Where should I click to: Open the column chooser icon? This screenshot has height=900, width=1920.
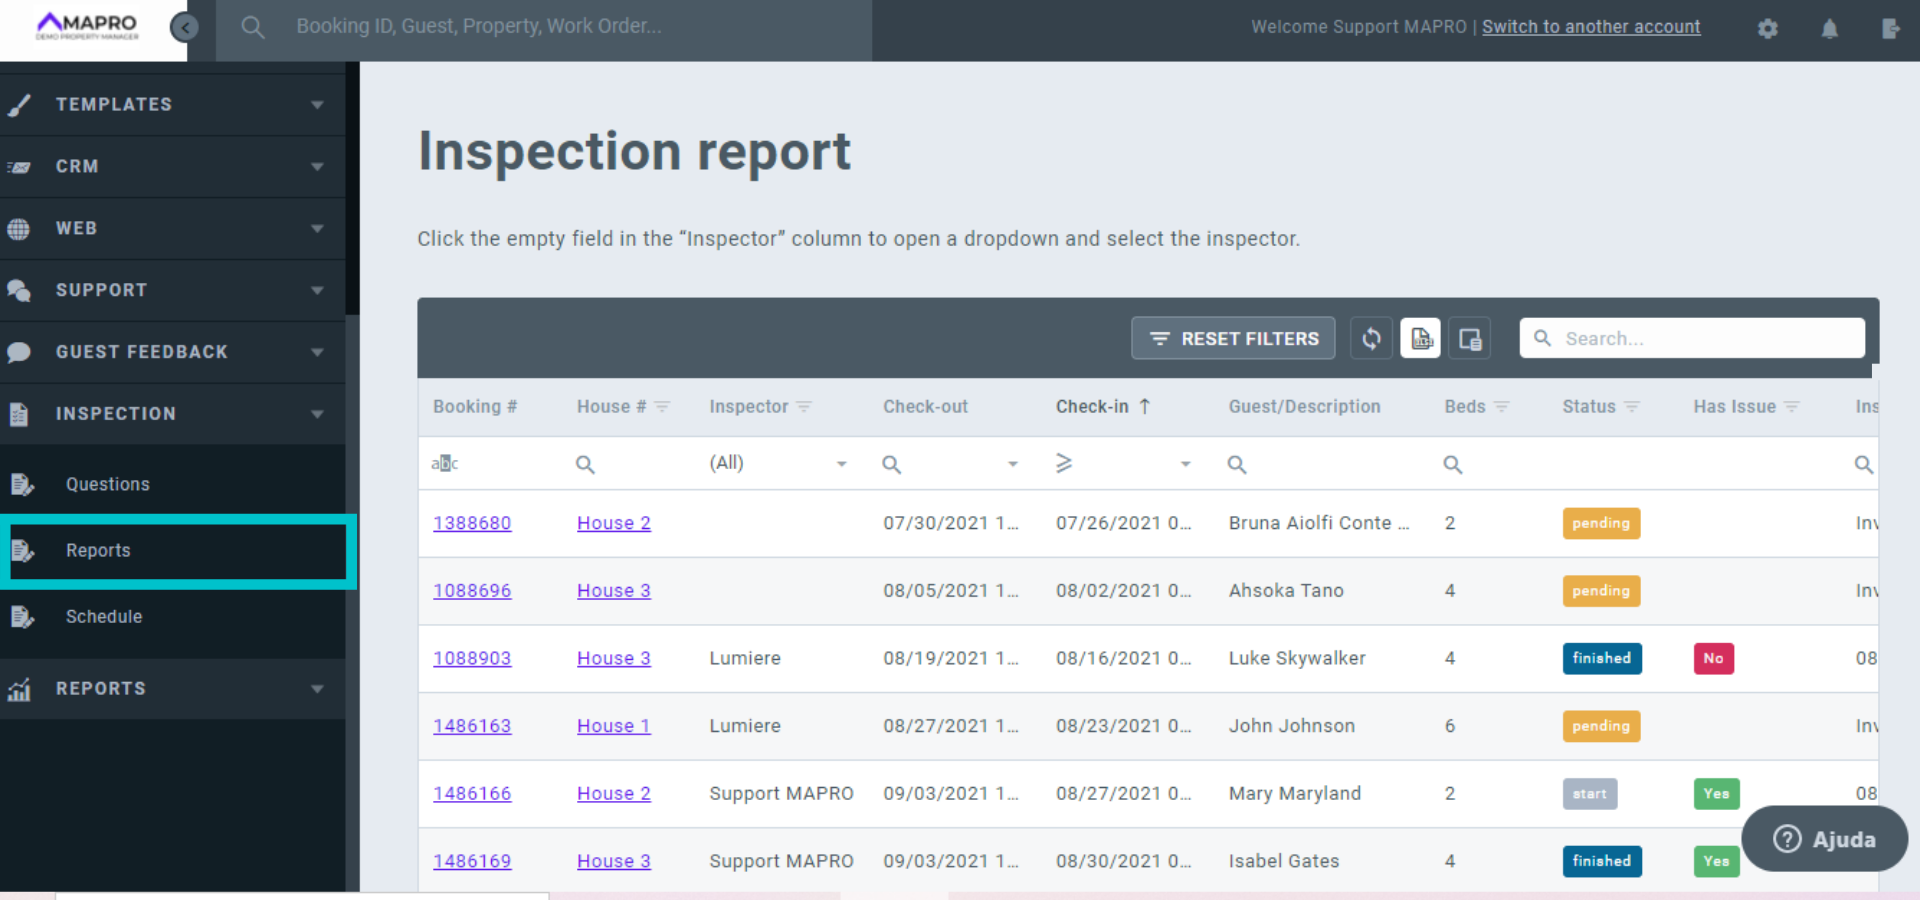(1469, 339)
